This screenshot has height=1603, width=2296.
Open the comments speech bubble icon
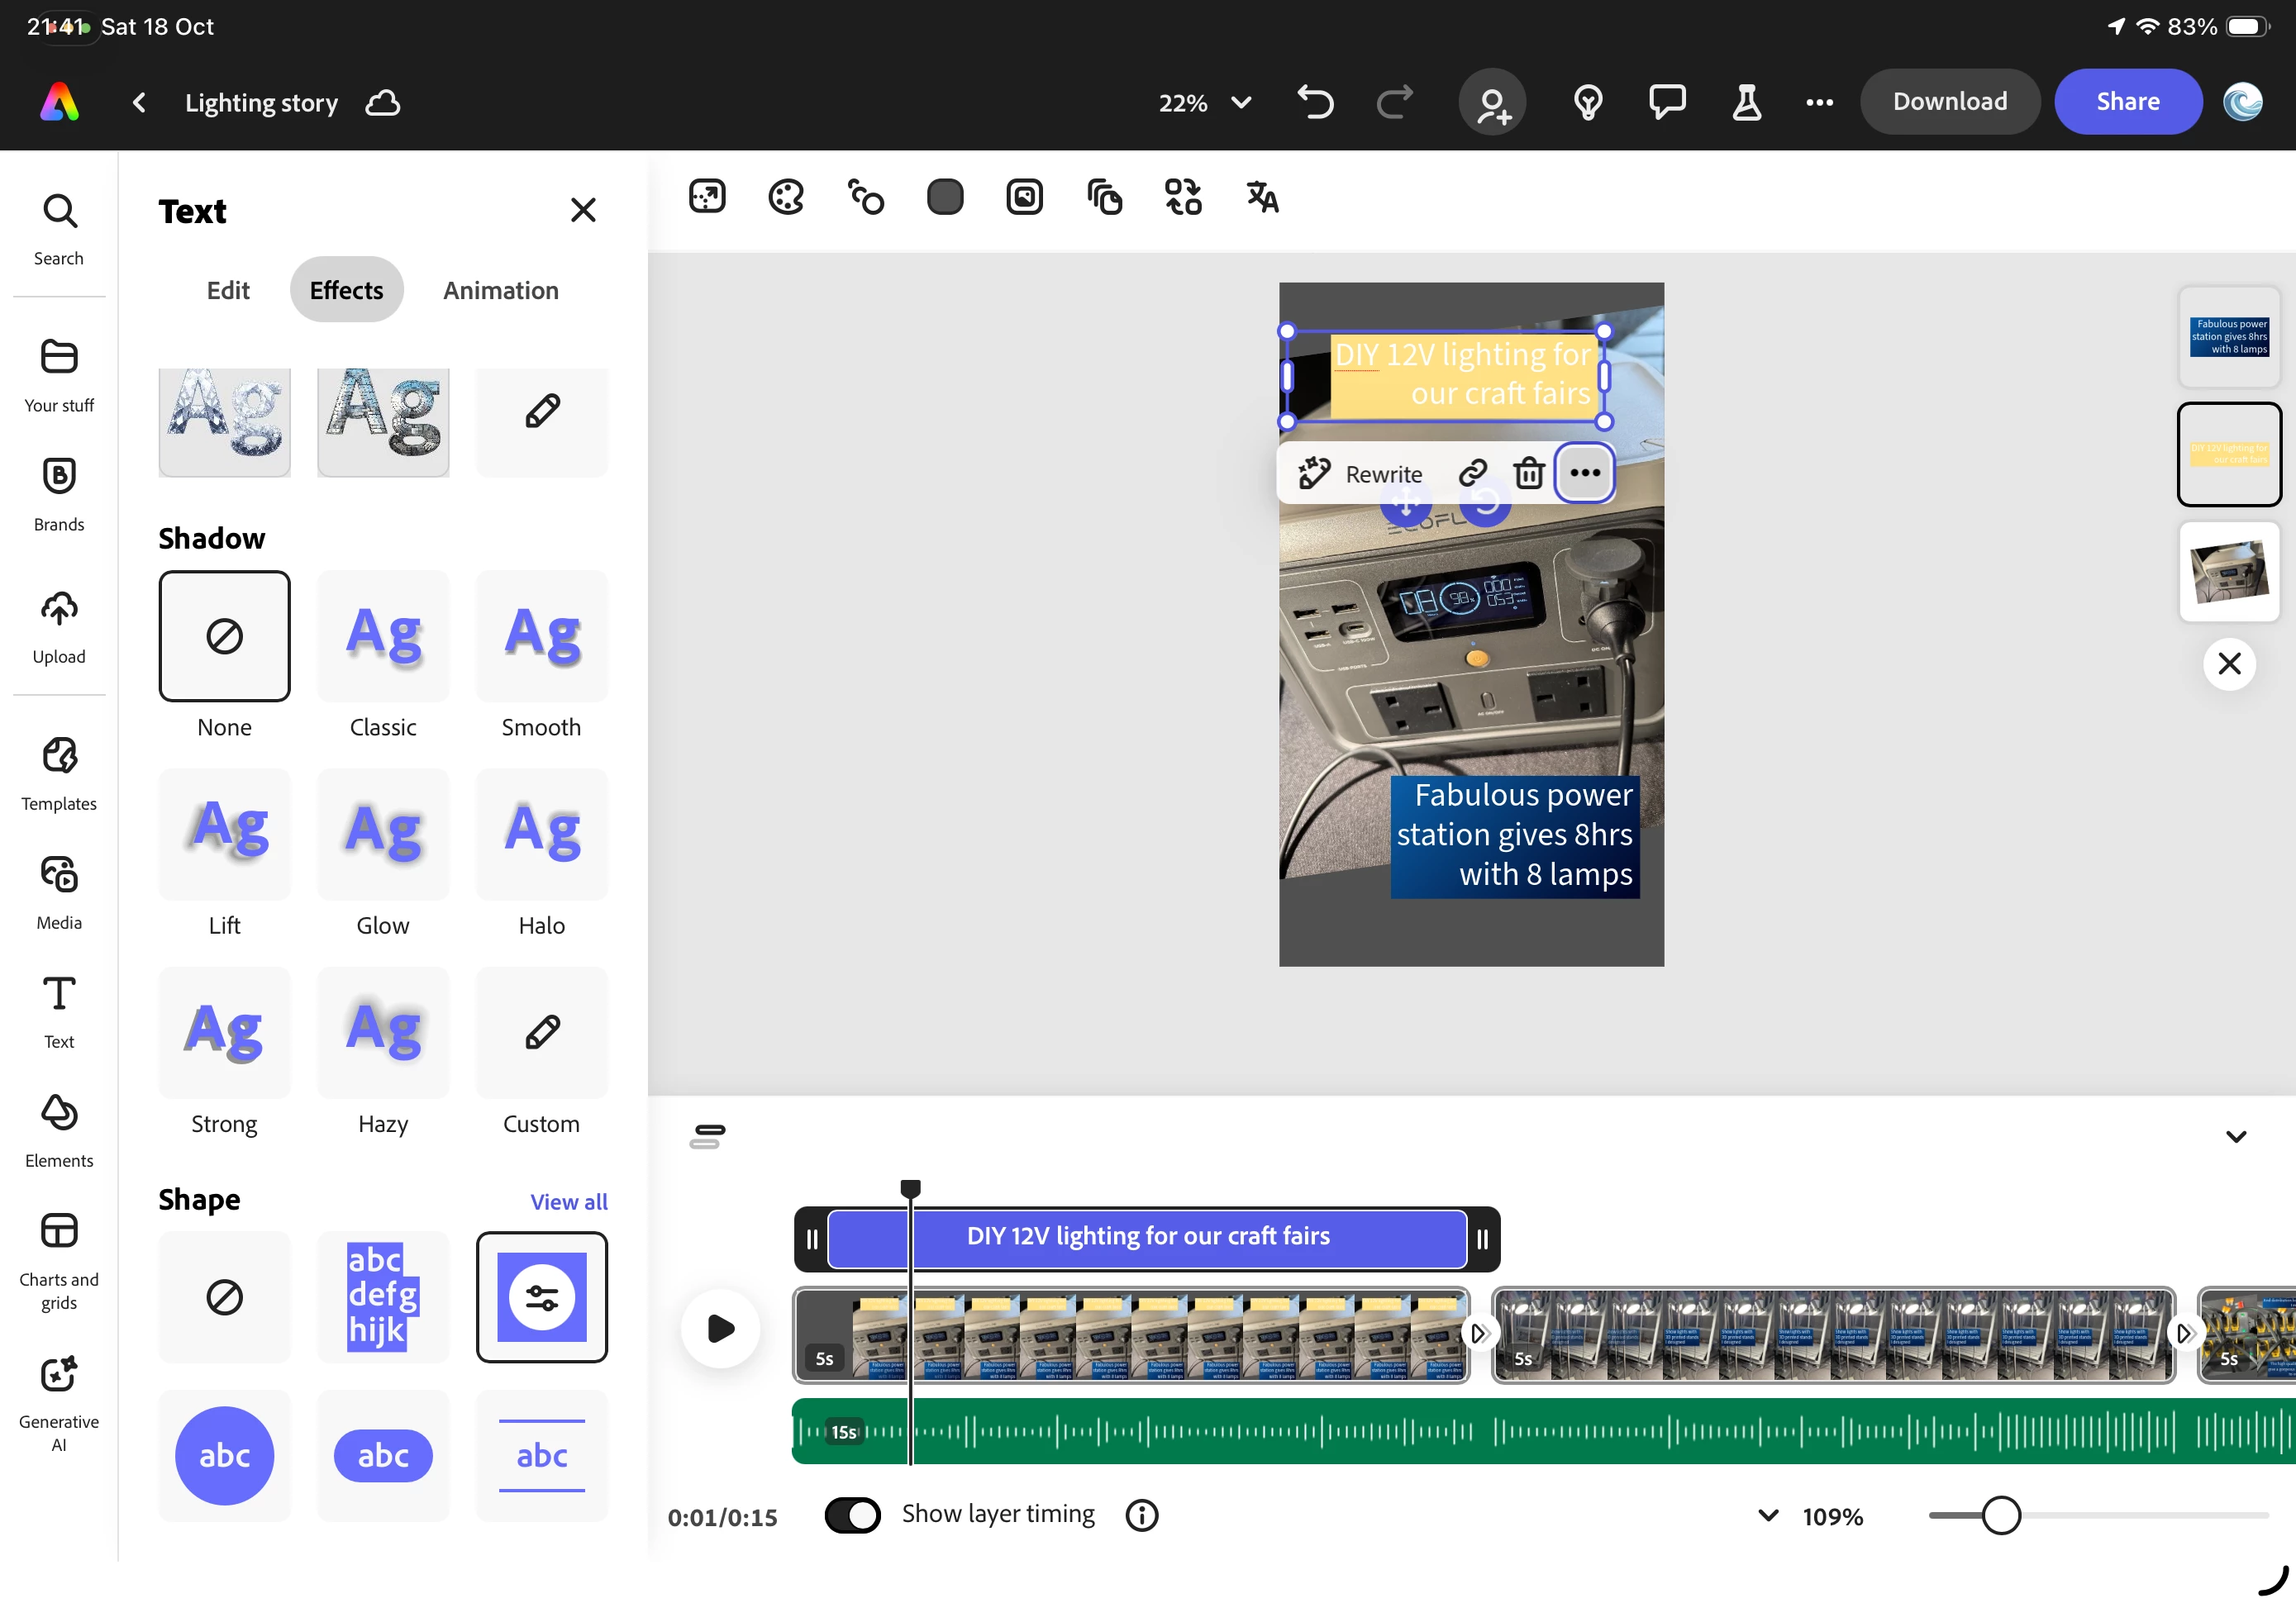[1667, 102]
